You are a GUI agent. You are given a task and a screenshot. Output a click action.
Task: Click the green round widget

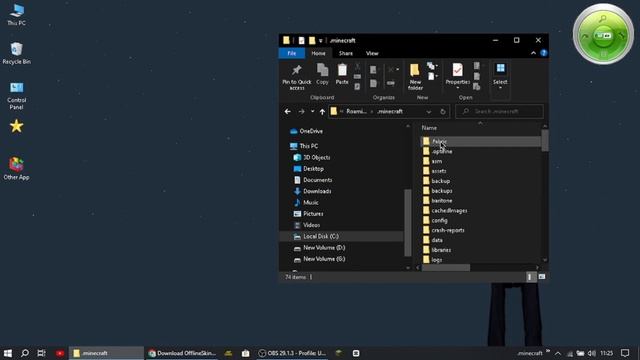tap(603, 34)
